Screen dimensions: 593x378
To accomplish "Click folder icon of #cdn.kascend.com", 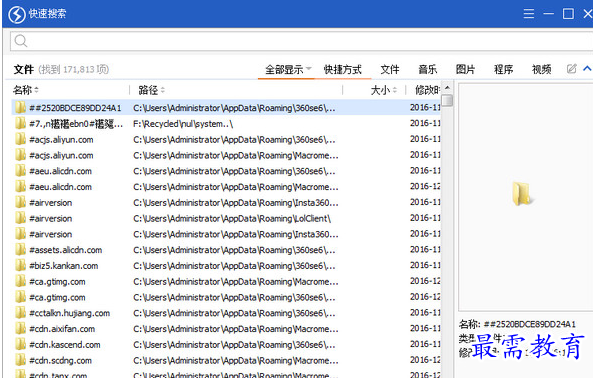I will click(20, 345).
